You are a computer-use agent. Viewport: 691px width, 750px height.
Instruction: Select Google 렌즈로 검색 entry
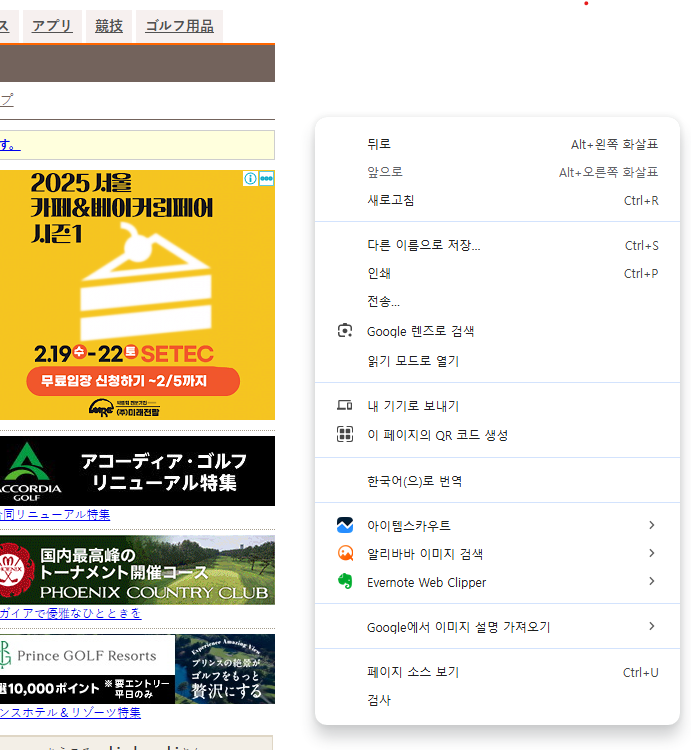(x=497, y=331)
